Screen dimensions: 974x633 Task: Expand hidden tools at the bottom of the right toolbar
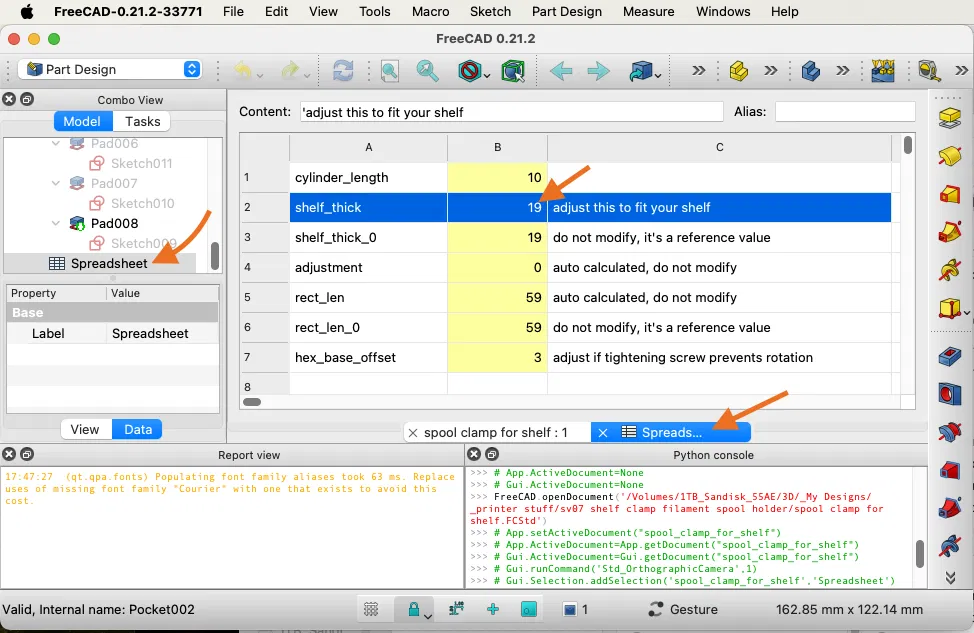[950, 578]
